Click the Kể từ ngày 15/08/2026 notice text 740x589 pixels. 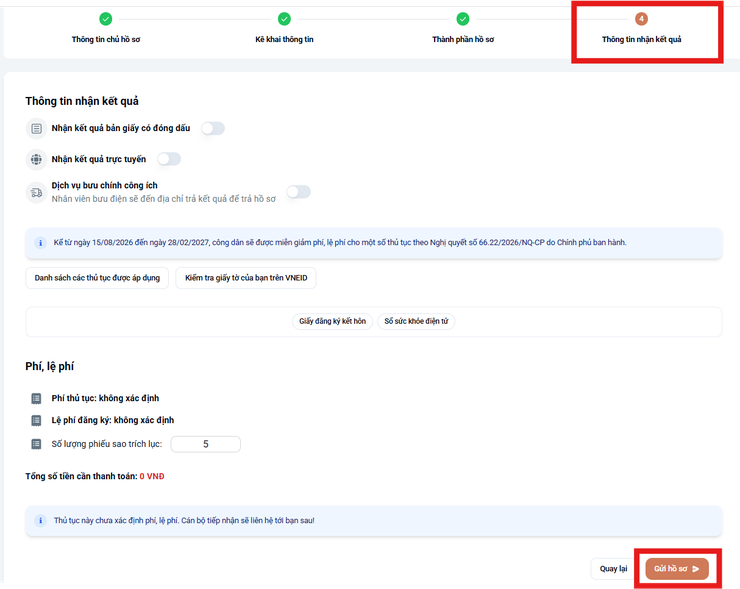[340, 243]
